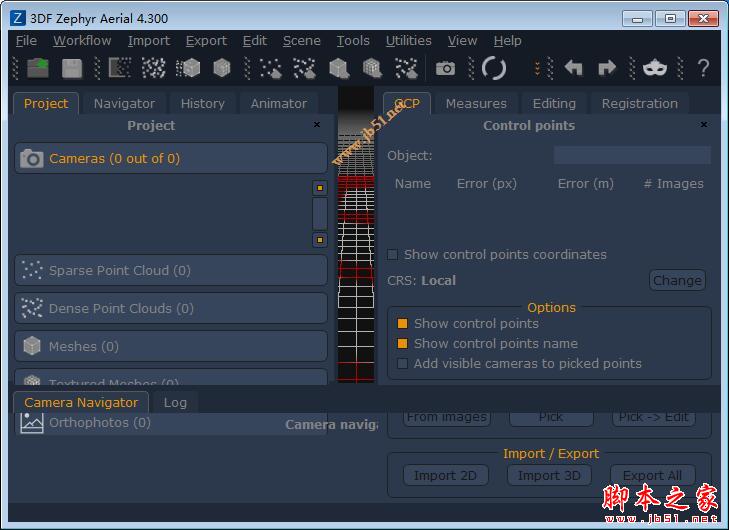Click the Object input field

click(632, 155)
